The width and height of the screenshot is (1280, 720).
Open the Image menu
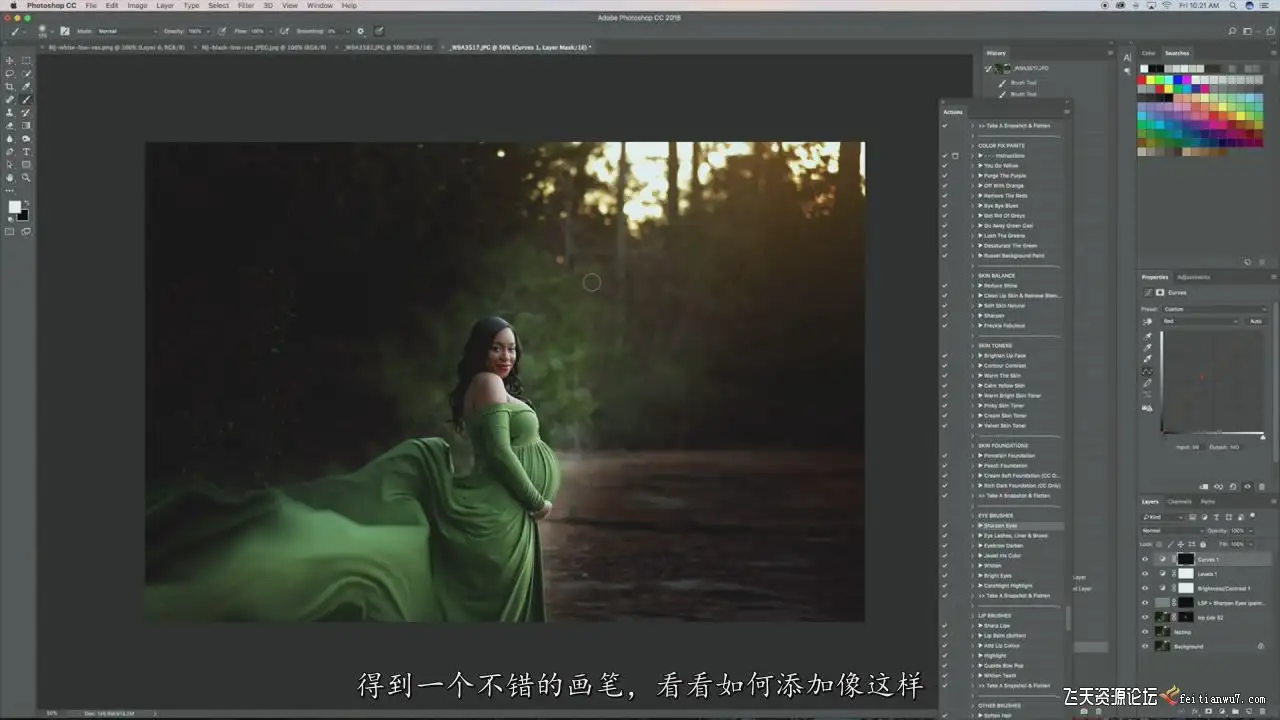(137, 6)
